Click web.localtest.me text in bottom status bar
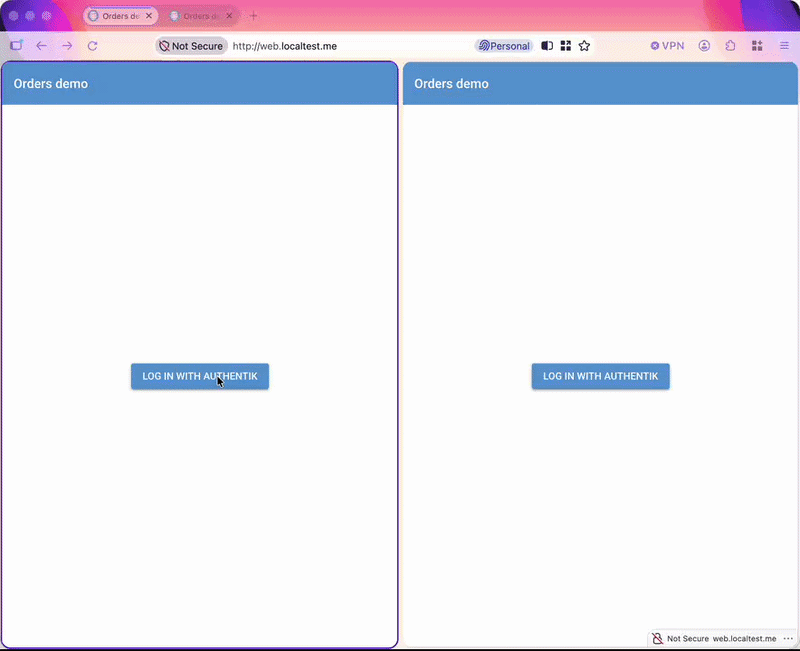 coord(744,639)
